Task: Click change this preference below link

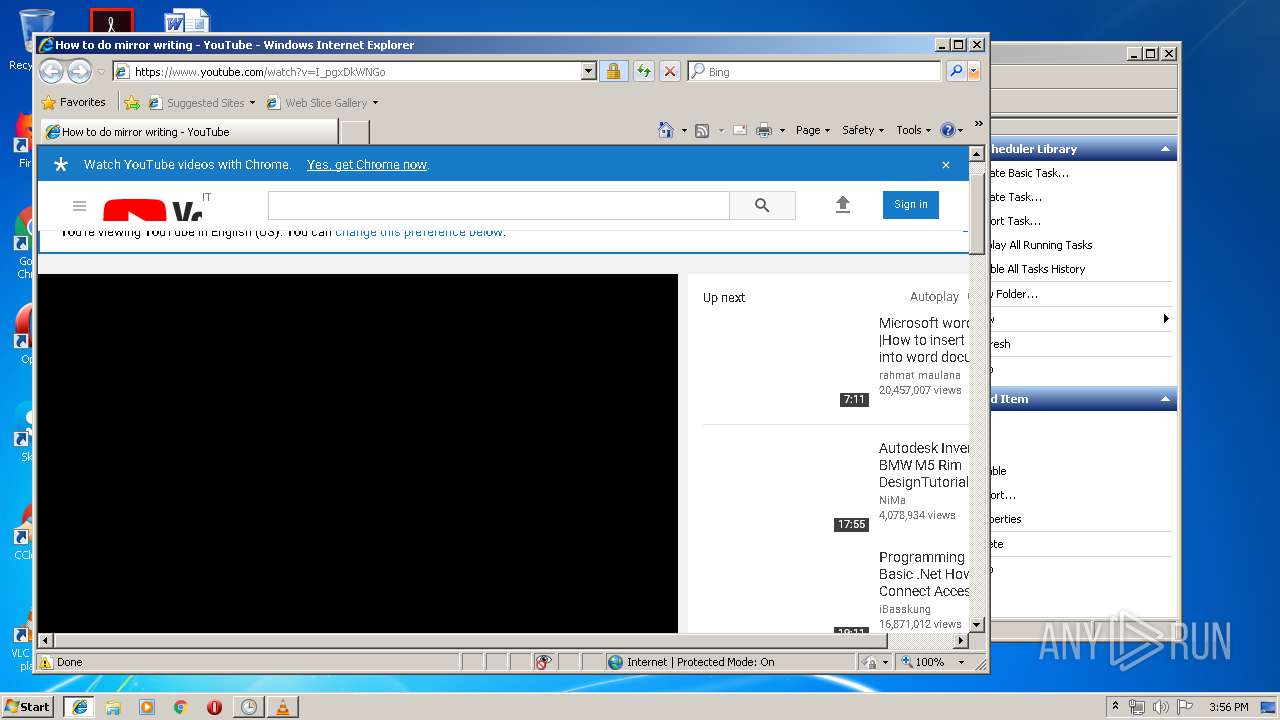Action: (420, 231)
